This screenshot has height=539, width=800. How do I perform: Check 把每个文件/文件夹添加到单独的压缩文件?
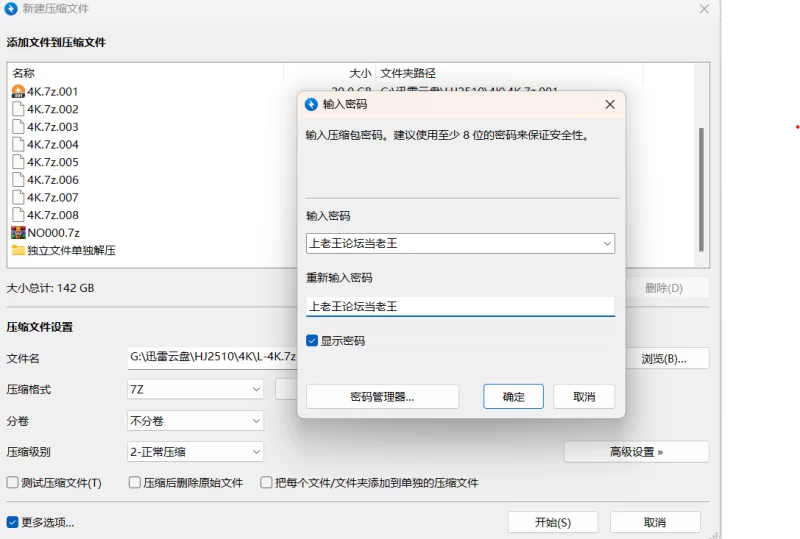[266, 482]
